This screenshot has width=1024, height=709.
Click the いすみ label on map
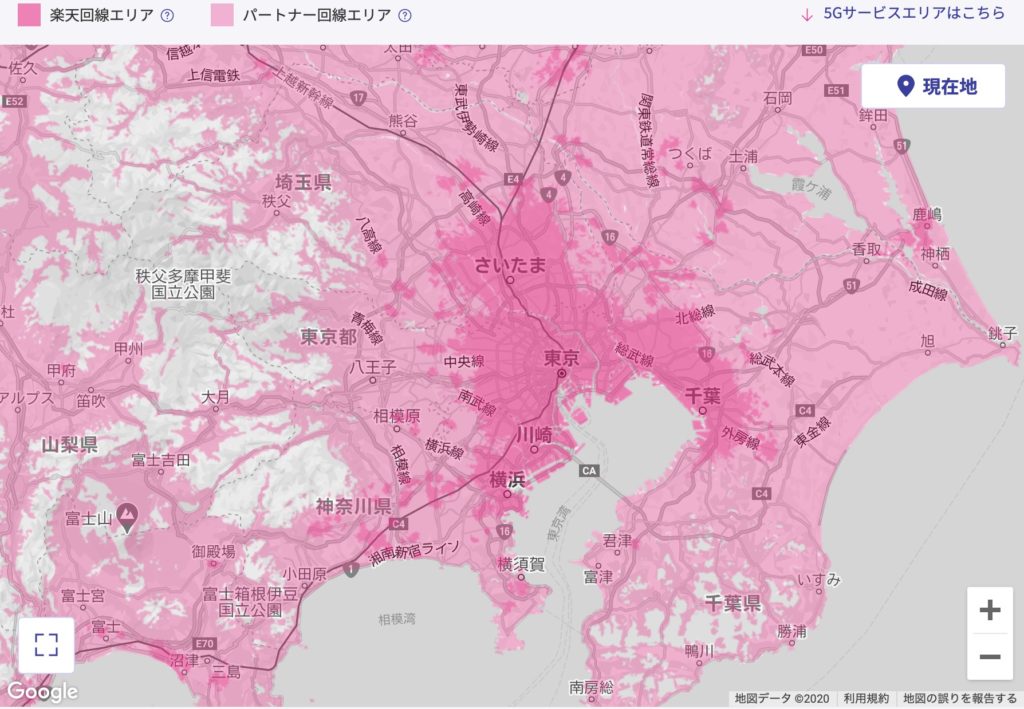[819, 579]
